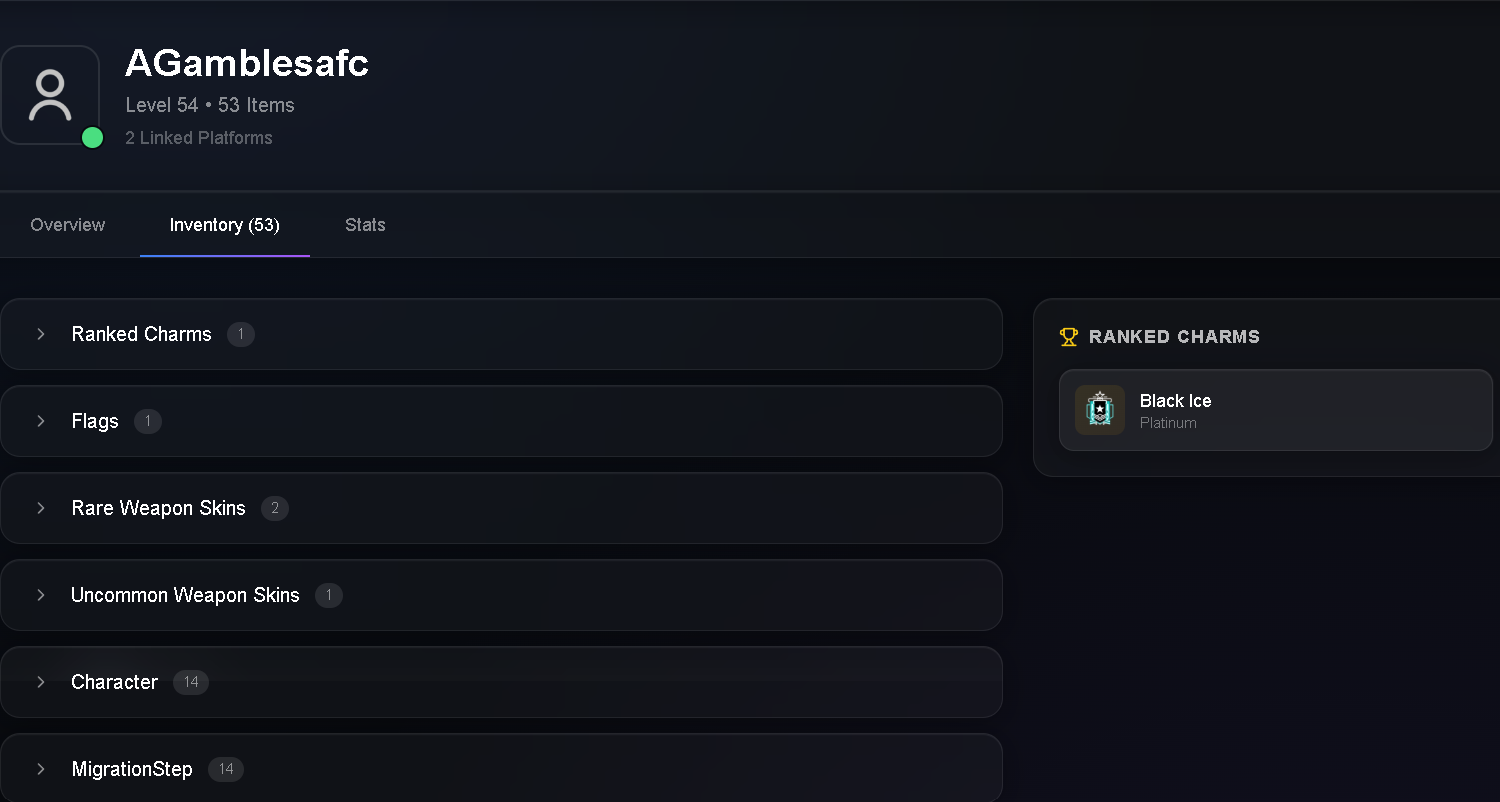
Task: Click the Black Ice charm icon
Action: point(1100,410)
